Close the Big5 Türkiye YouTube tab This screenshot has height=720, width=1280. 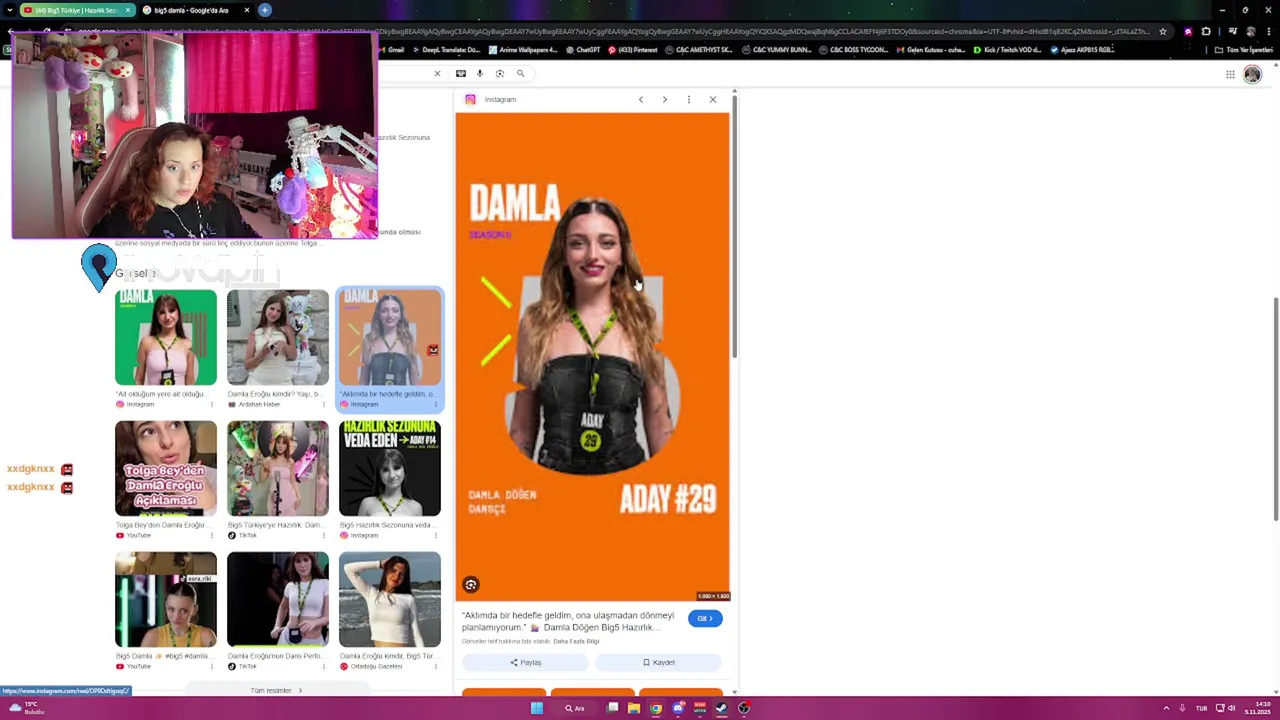click(127, 10)
